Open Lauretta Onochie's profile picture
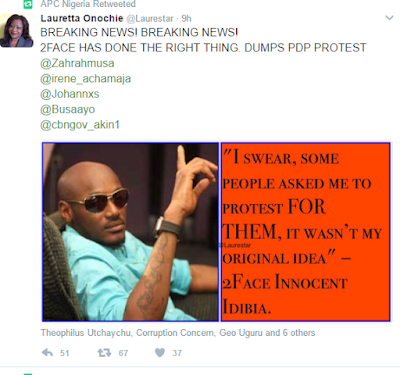 pyautogui.click(x=17, y=31)
